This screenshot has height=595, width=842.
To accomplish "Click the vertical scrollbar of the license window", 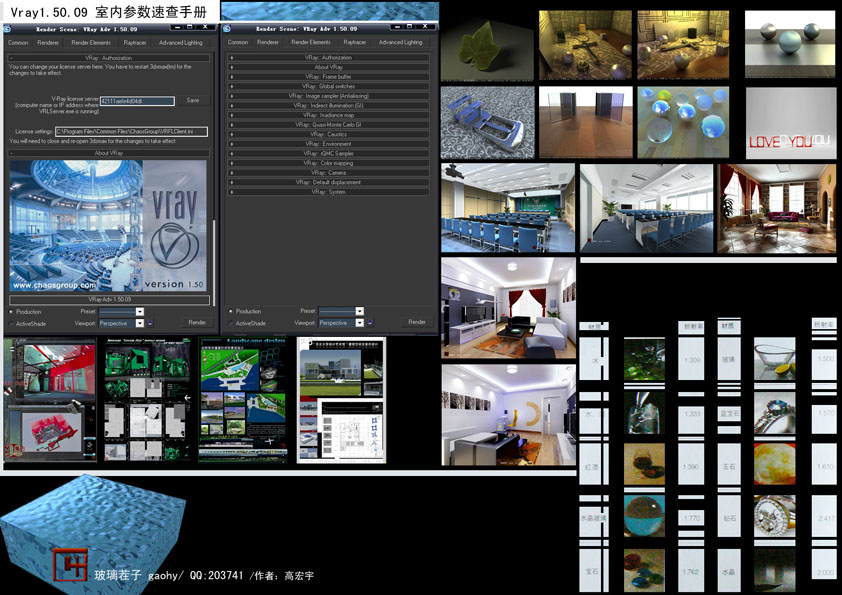I will click(x=214, y=262).
